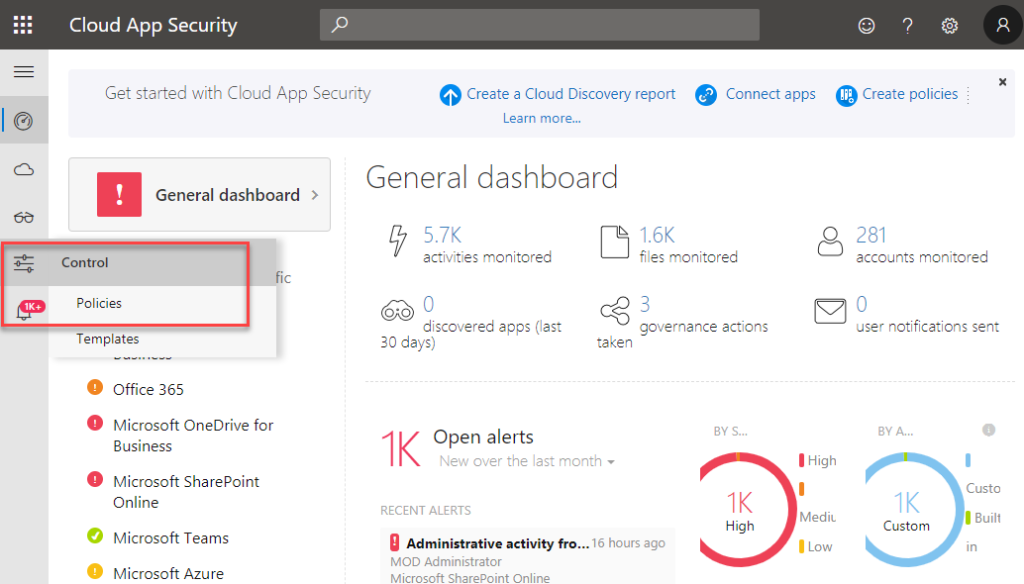1024x584 pixels.
Task: Open the user account avatar
Action: click(1002, 25)
